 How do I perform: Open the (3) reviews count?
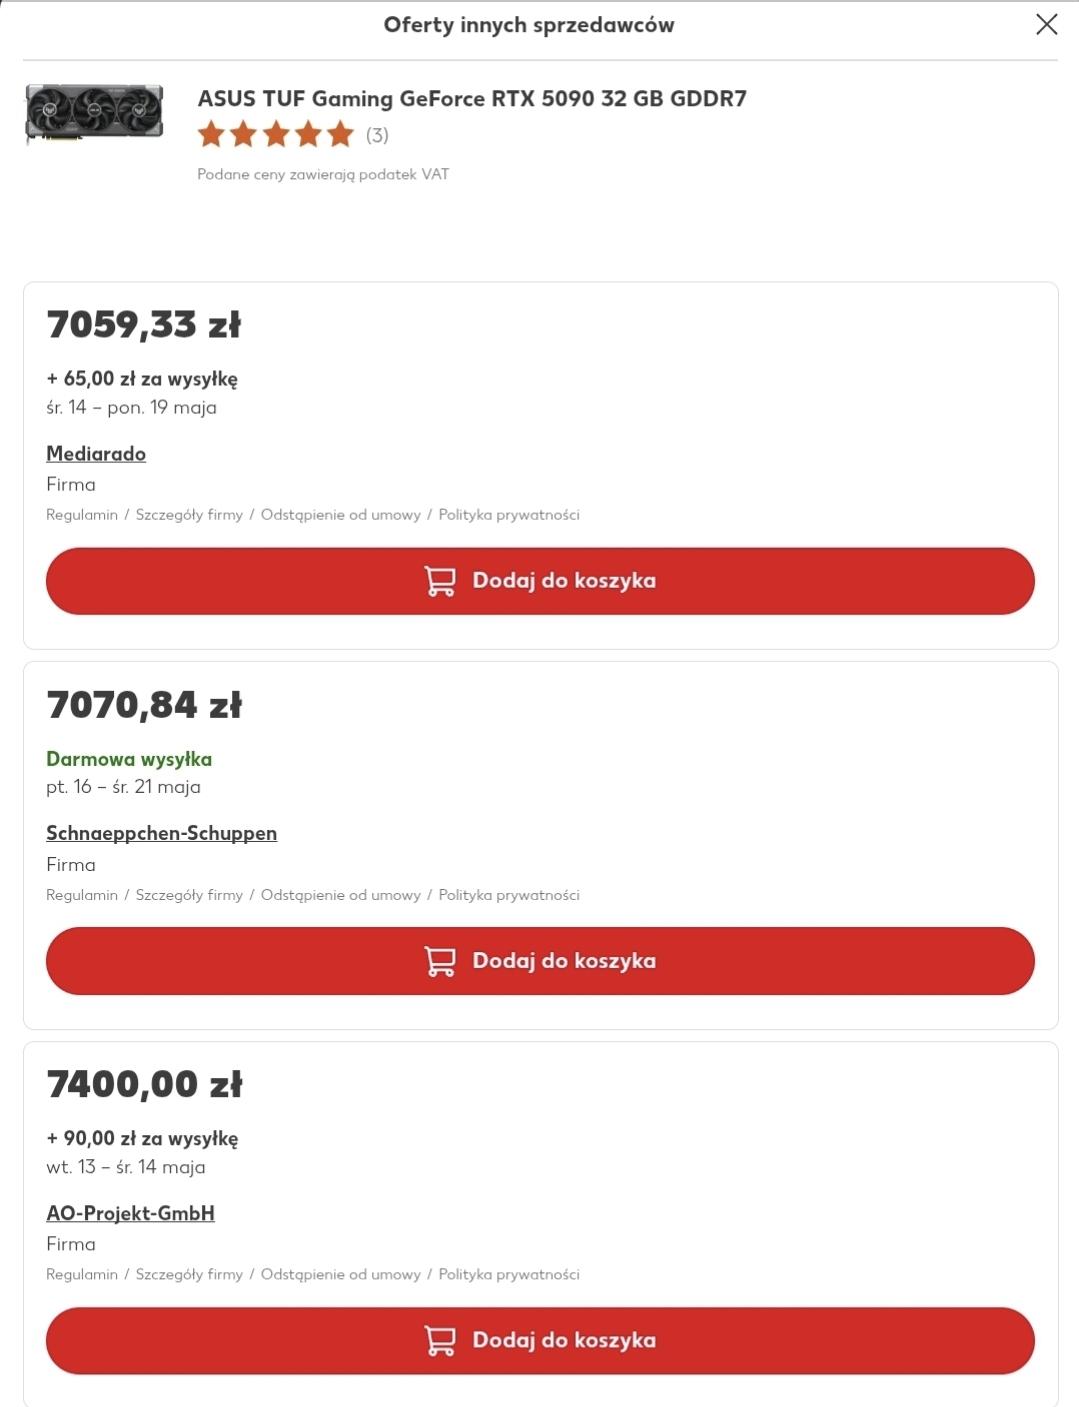(x=377, y=135)
